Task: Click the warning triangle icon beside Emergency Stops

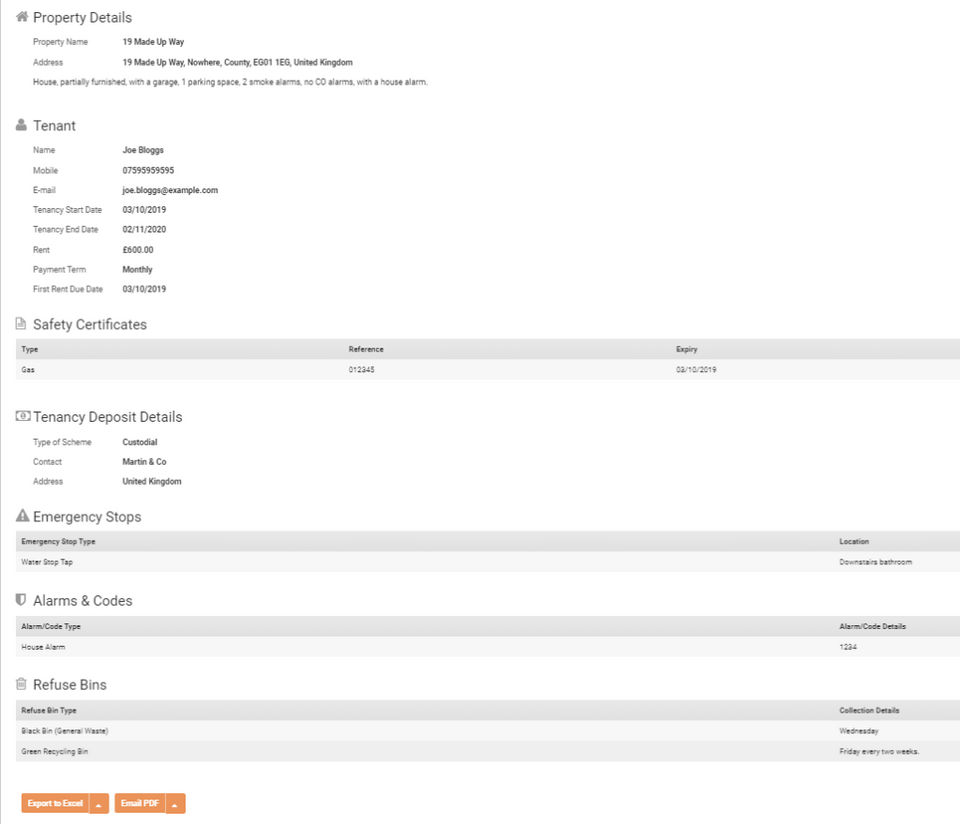Action: pyautogui.click(x=23, y=515)
